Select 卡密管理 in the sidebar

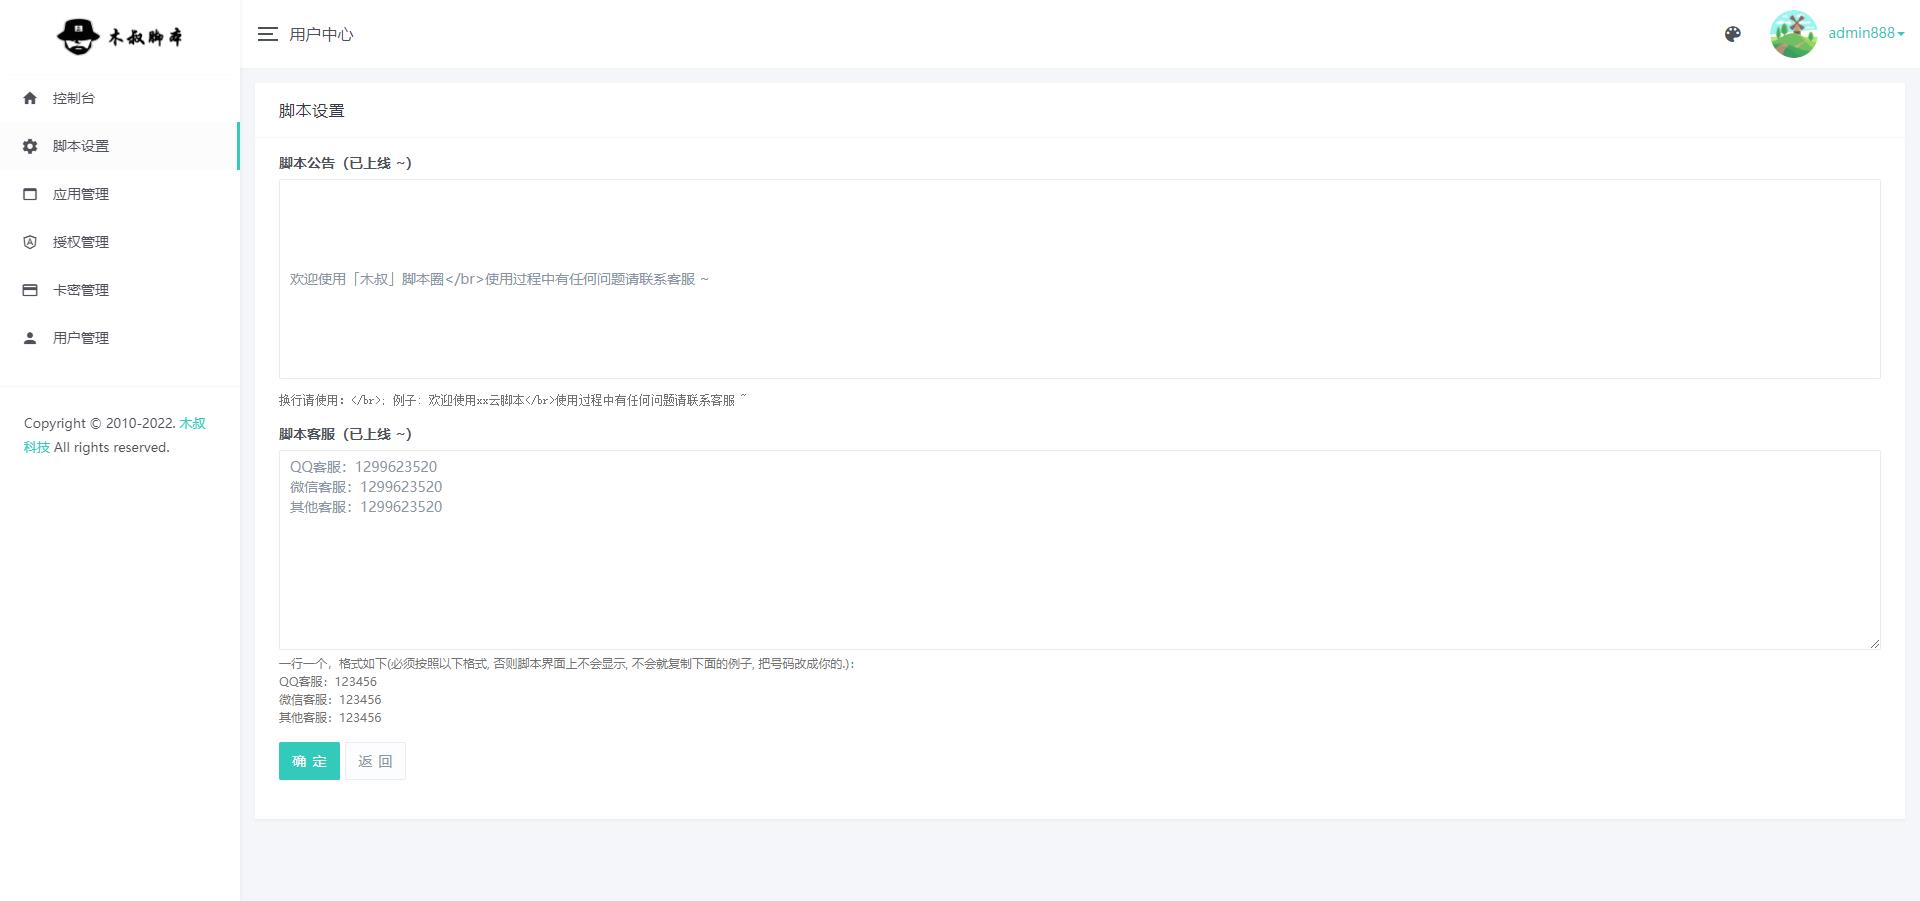tap(81, 290)
